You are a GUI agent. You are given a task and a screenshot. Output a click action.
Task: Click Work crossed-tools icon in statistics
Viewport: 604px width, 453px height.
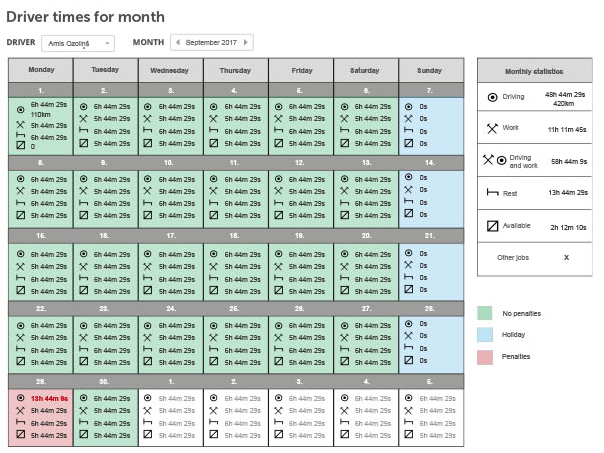tap(492, 128)
